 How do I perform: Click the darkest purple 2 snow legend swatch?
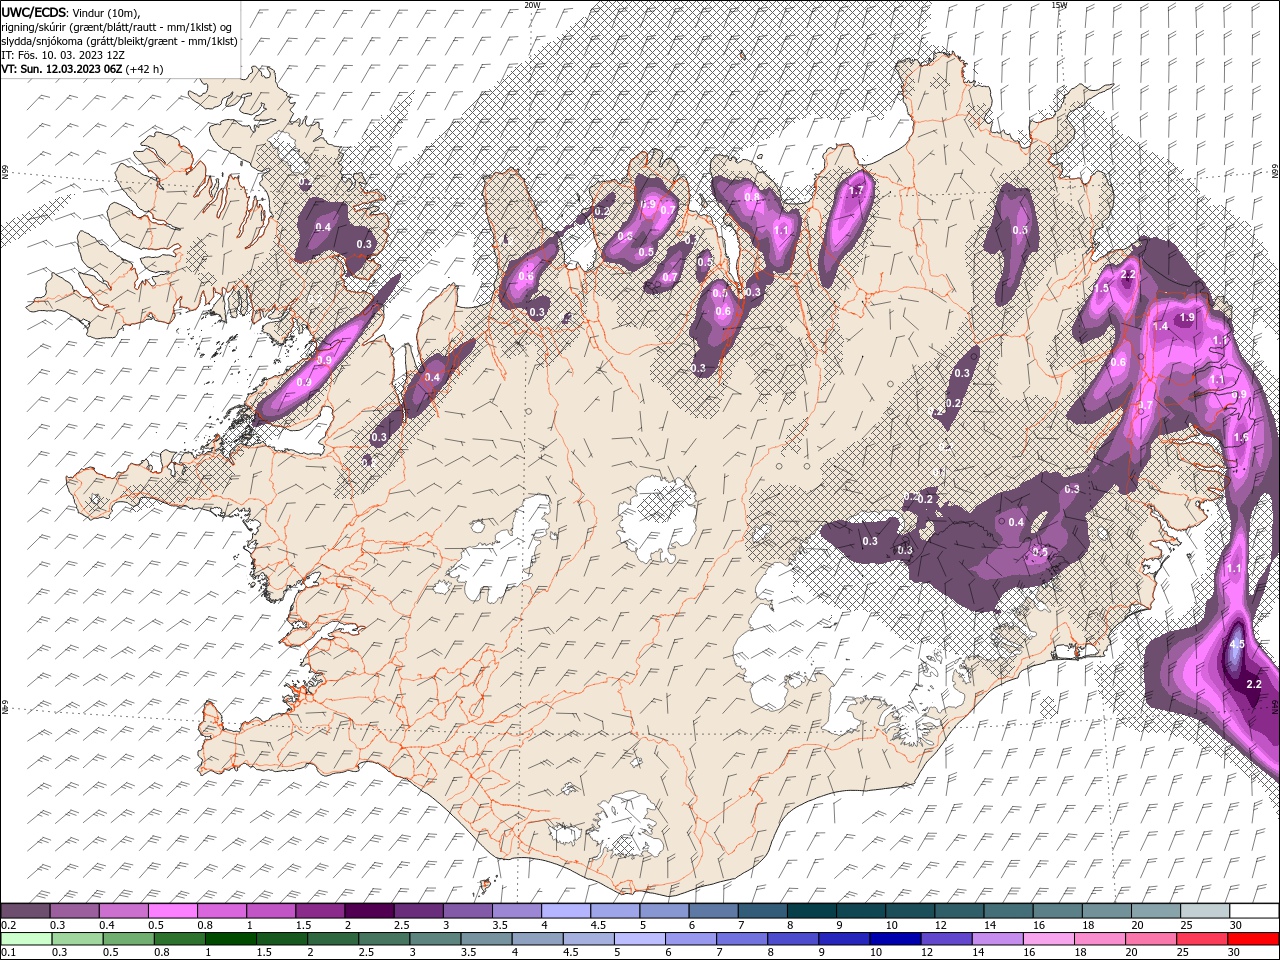(x=370, y=911)
